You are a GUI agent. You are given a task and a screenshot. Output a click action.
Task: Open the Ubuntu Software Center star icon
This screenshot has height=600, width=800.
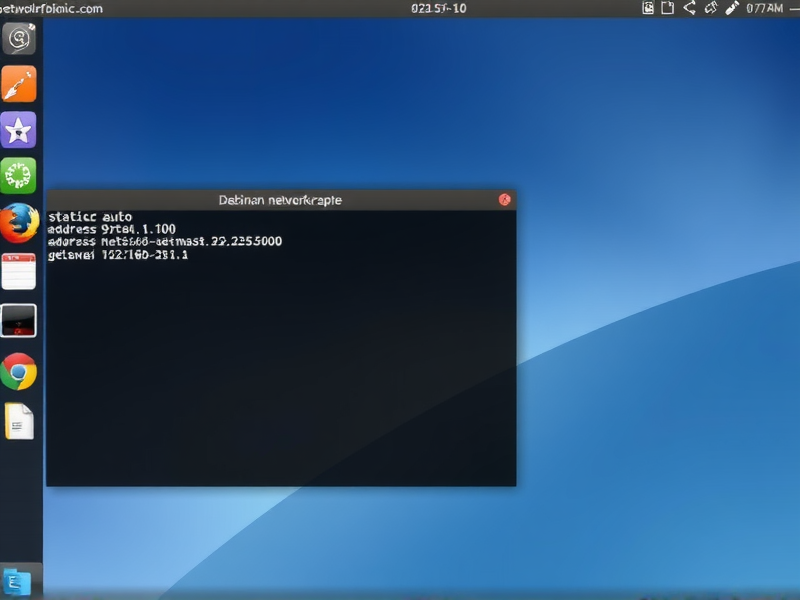pyautogui.click(x=20, y=127)
